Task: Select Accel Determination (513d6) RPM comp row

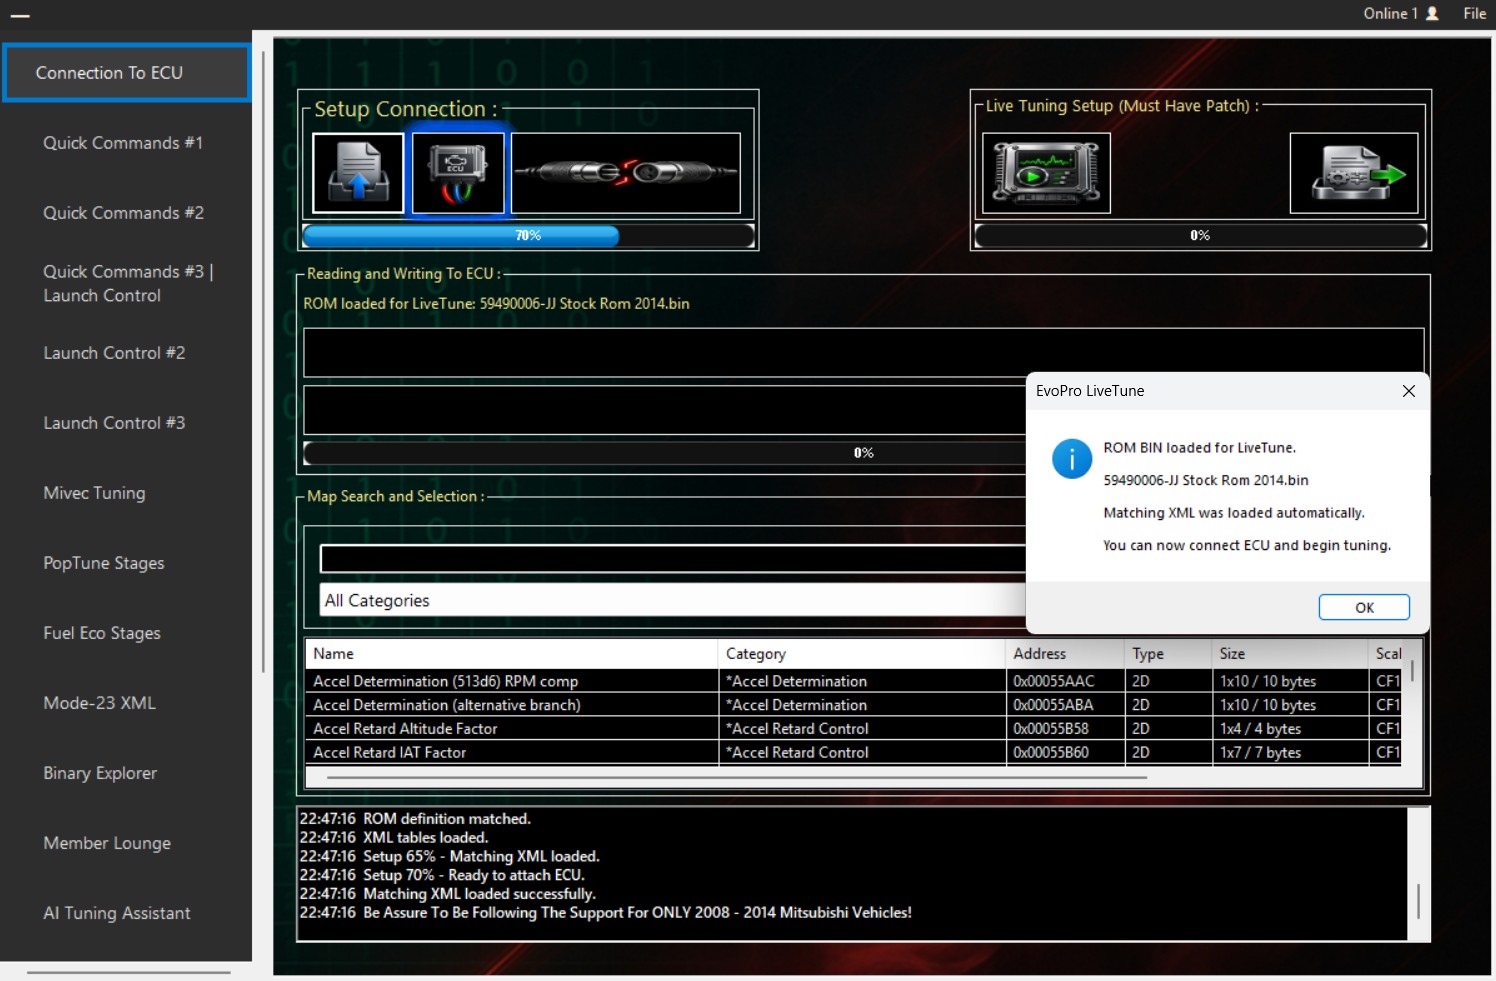Action: (x=853, y=681)
